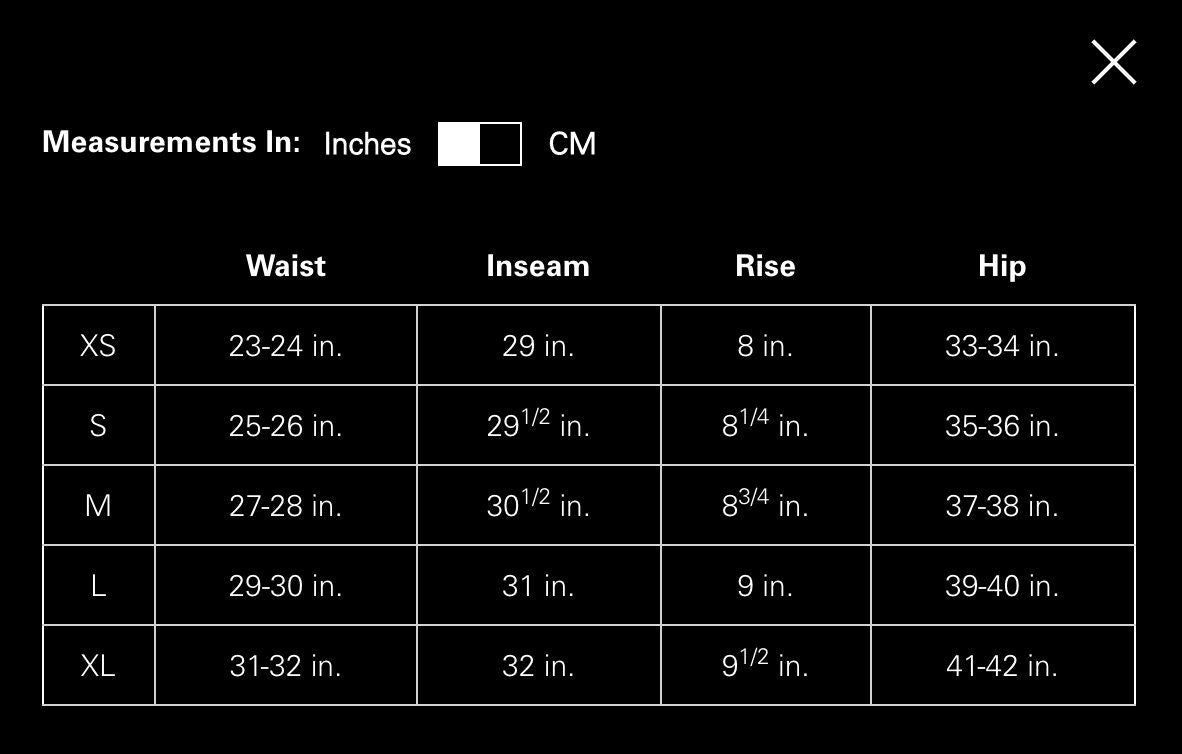Click the Rise column header
This screenshot has height=754, width=1182.
(765, 266)
